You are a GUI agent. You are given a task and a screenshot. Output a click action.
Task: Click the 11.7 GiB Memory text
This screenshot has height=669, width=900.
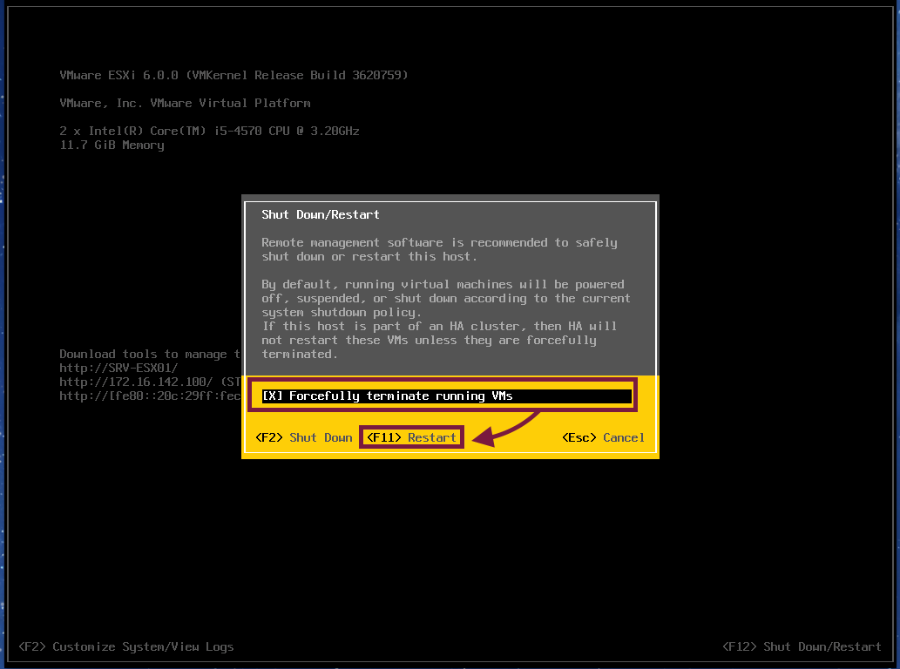112,145
